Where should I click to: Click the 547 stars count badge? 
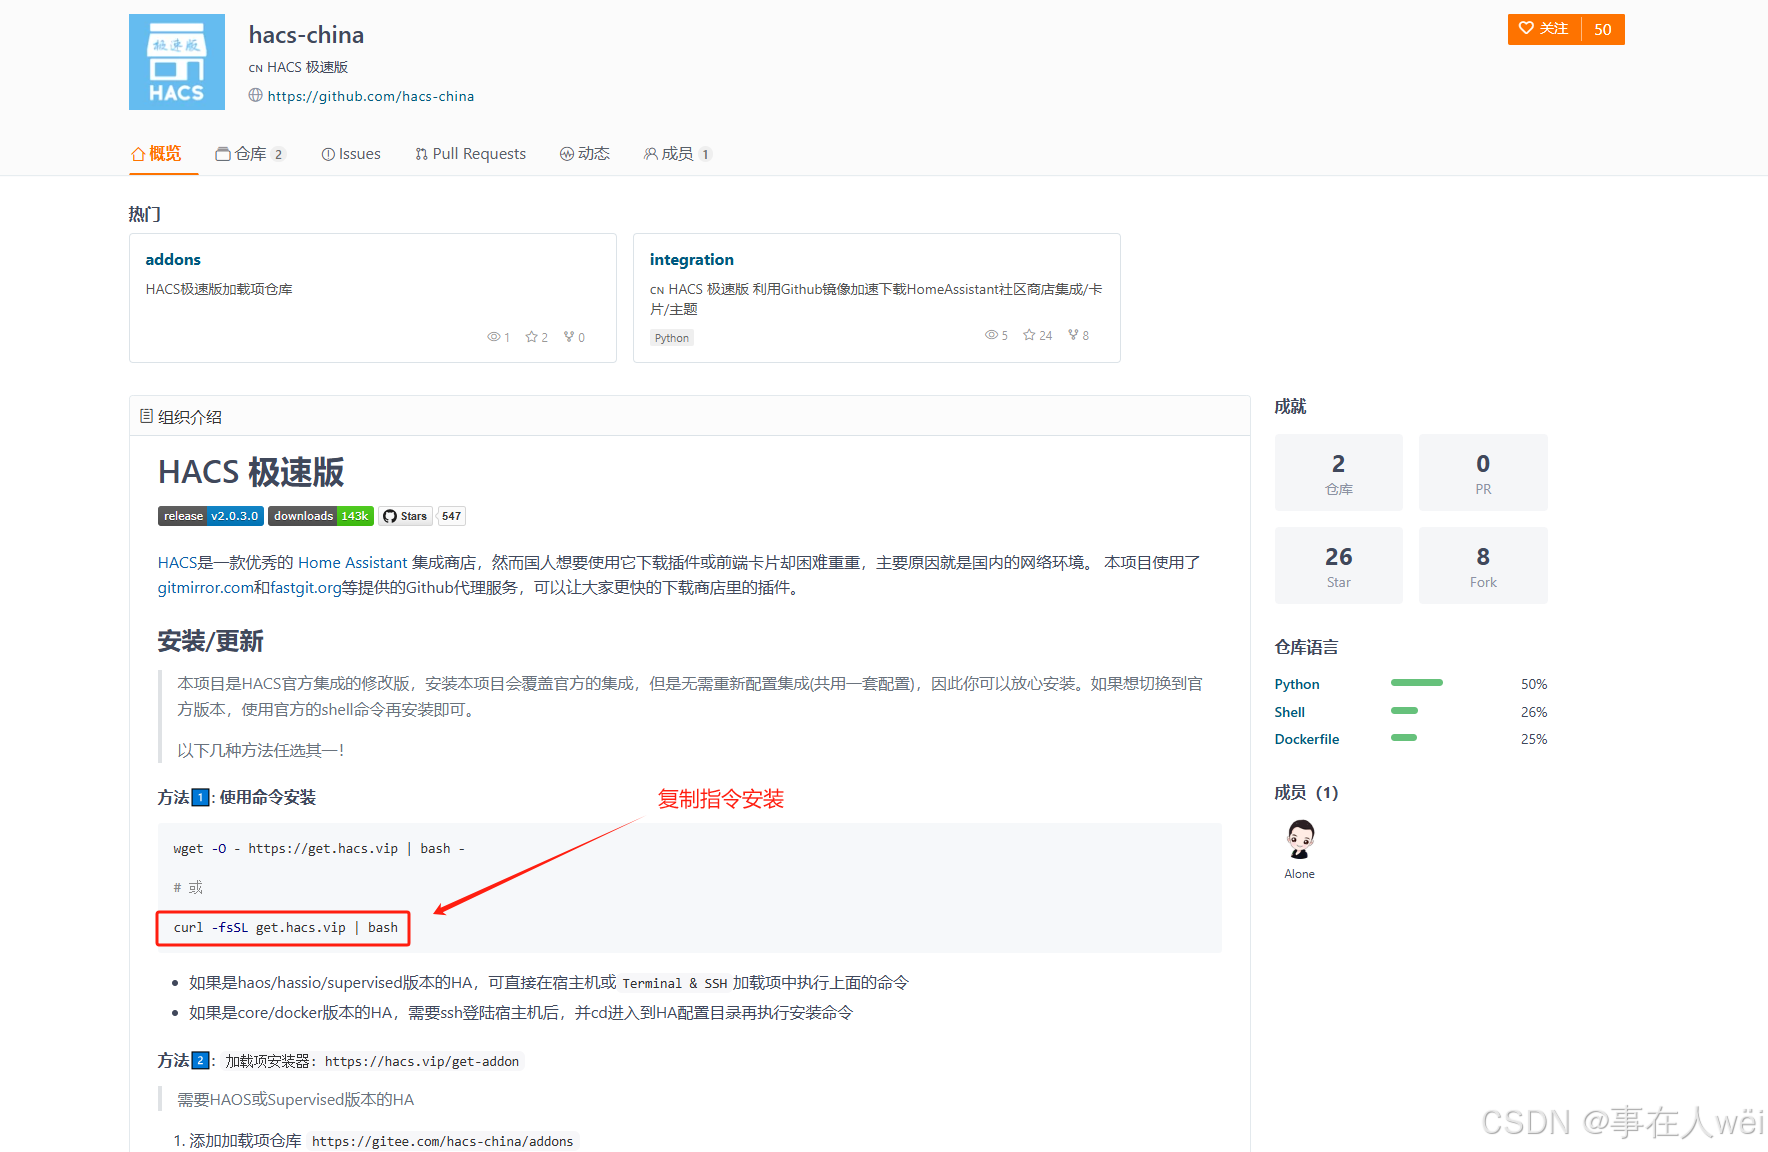click(x=452, y=516)
